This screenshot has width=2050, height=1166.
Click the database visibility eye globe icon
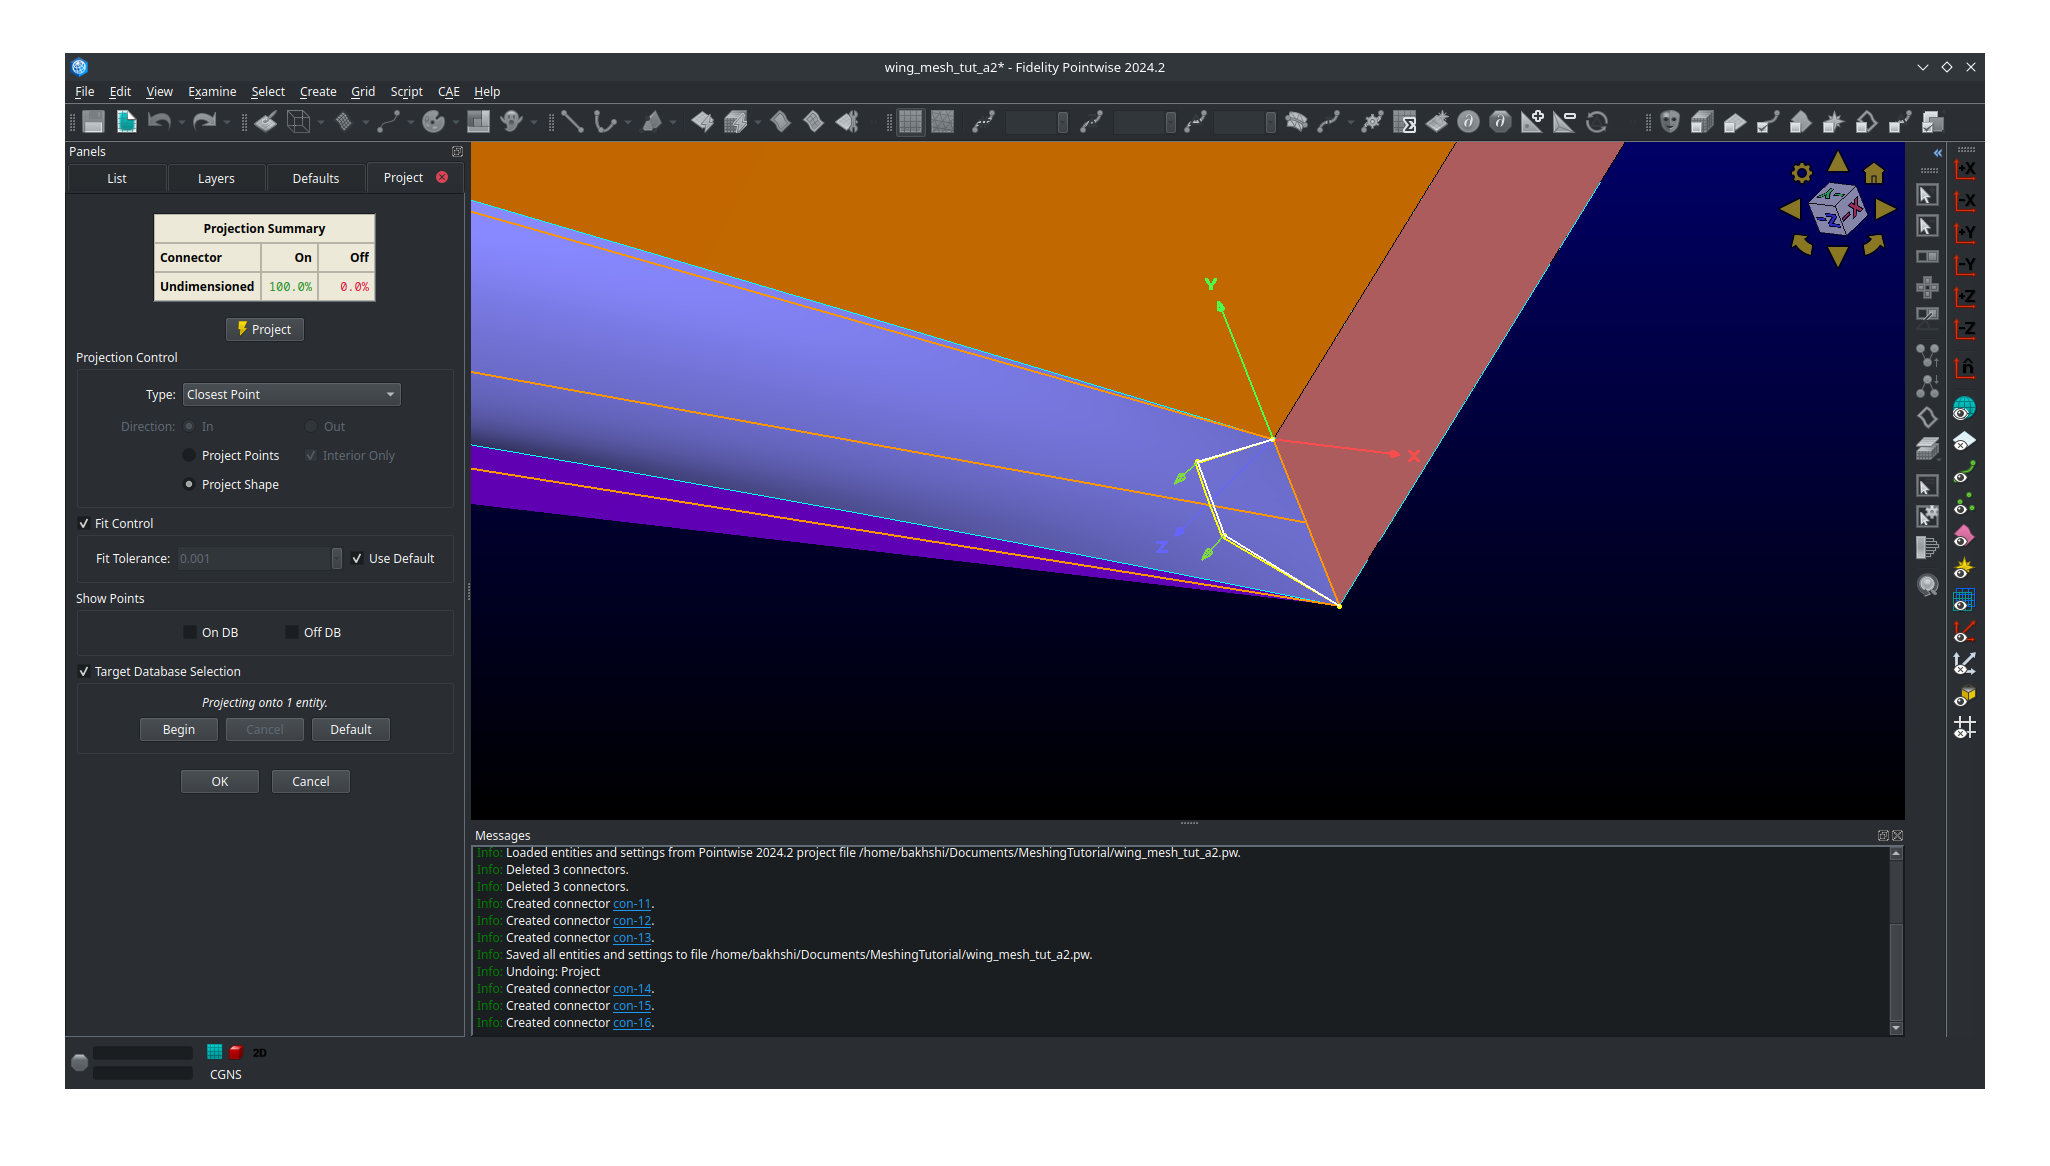pos(1962,408)
